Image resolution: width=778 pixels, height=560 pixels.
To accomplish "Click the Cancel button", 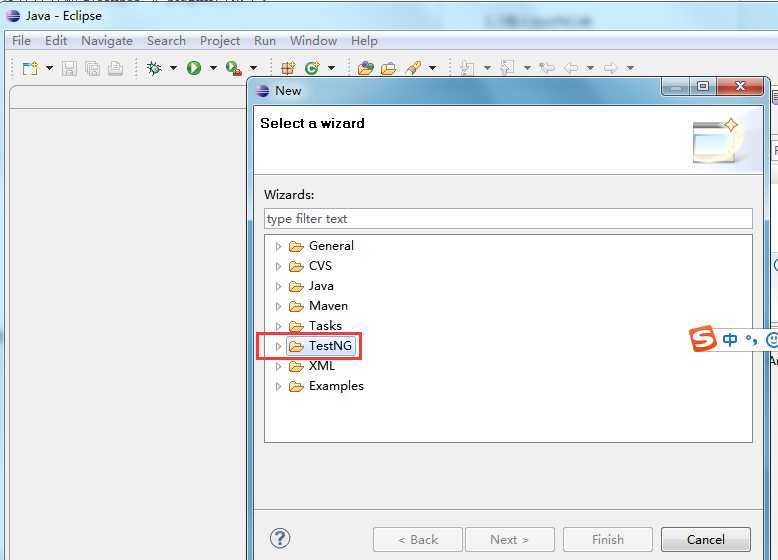I will pyautogui.click(x=706, y=540).
